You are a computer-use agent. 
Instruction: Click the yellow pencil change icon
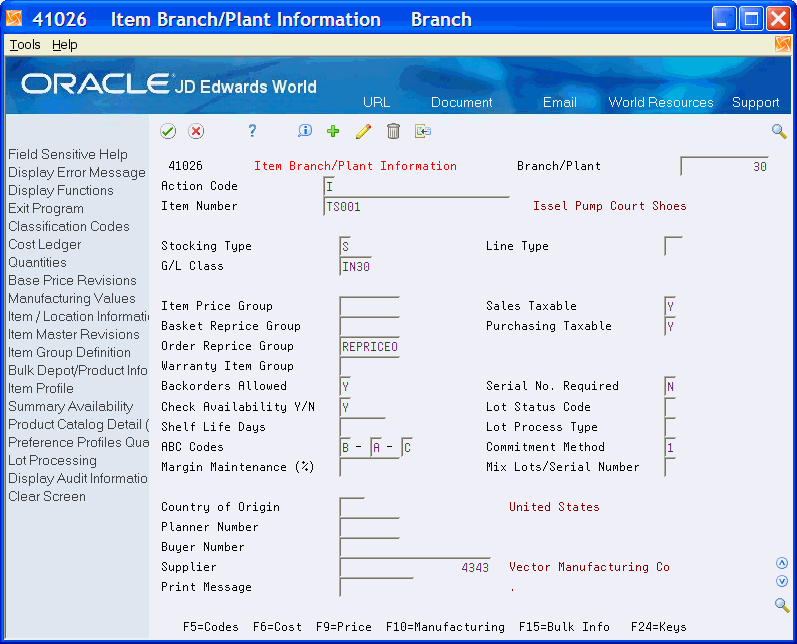(363, 132)
